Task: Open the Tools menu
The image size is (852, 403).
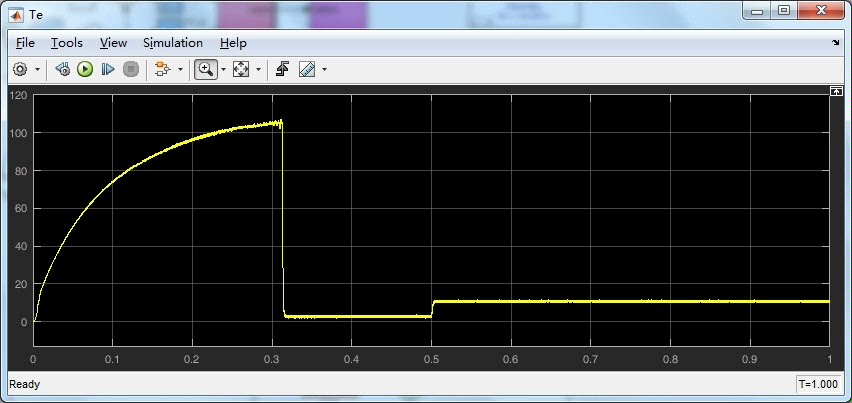Action: (x=67, y=43)
